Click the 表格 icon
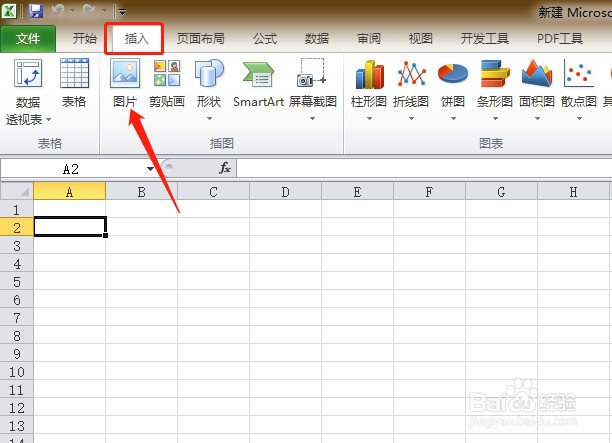 click(74, 73)
